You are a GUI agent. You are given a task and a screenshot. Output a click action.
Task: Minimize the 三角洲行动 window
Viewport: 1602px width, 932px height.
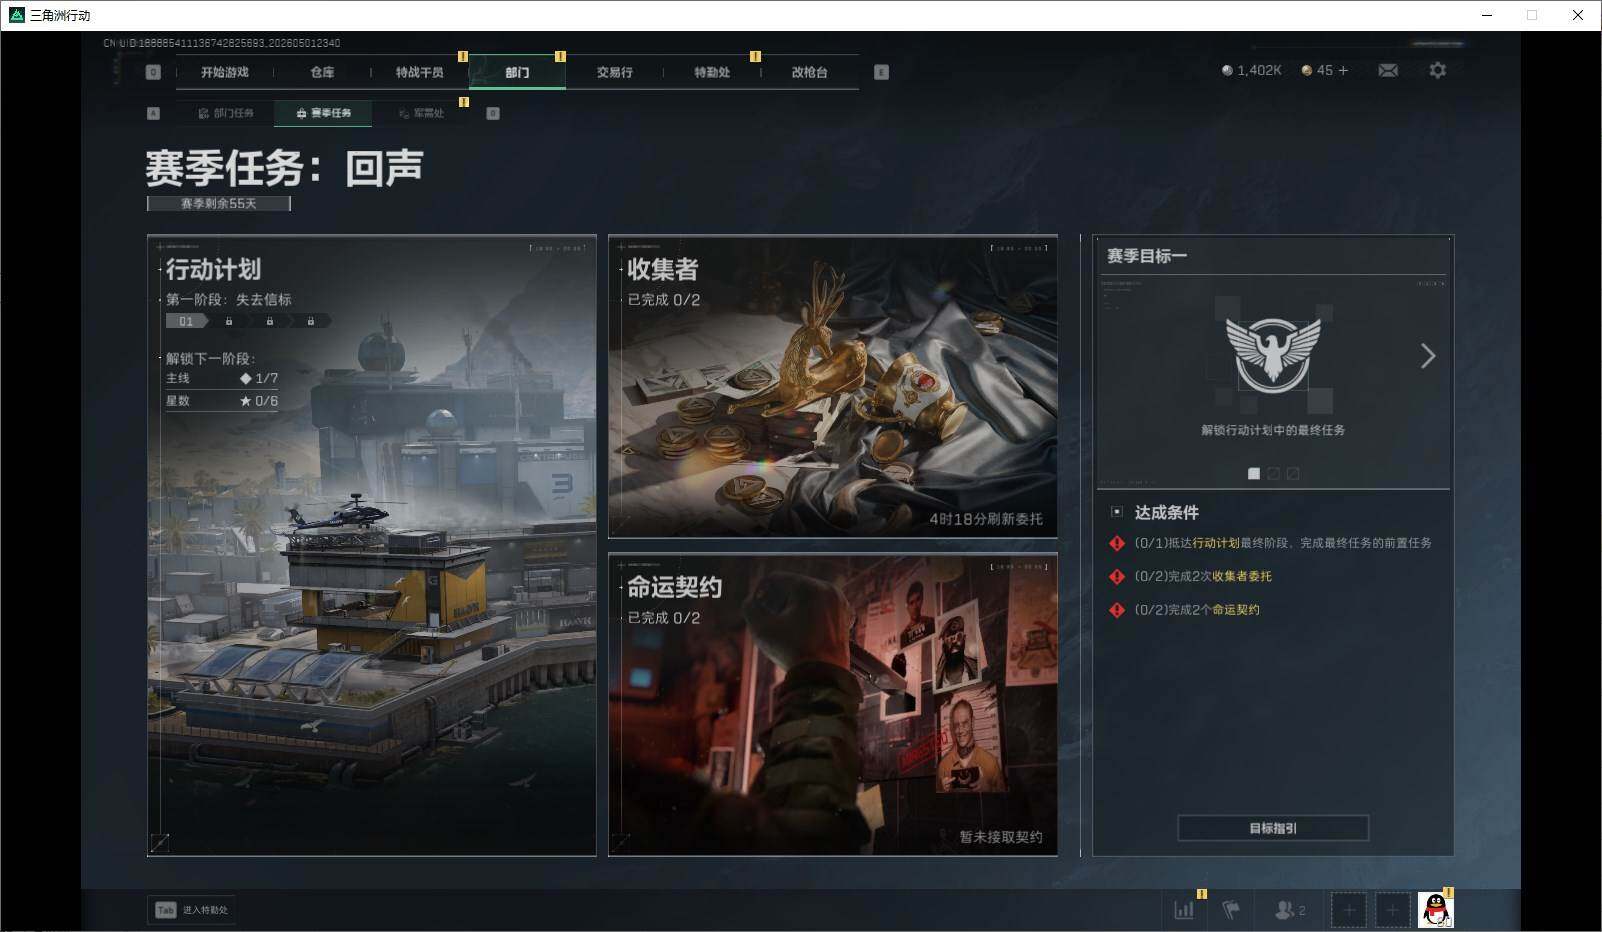pos(1486,15)
